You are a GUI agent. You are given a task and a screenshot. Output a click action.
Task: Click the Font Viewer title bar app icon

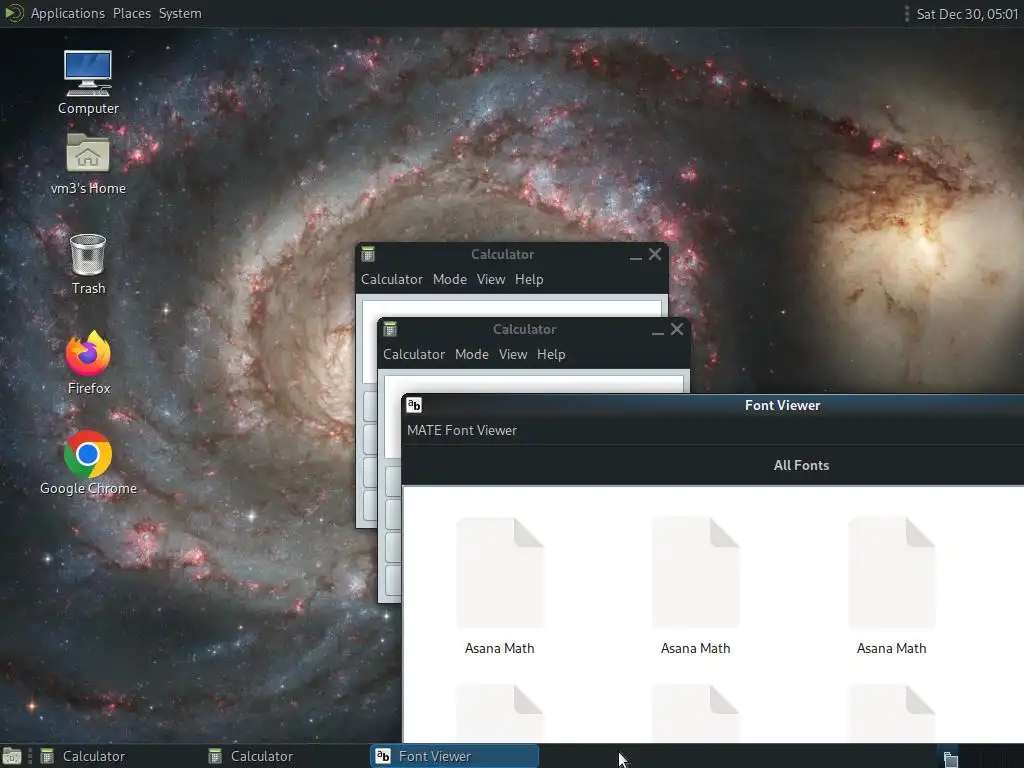(414, 405)
